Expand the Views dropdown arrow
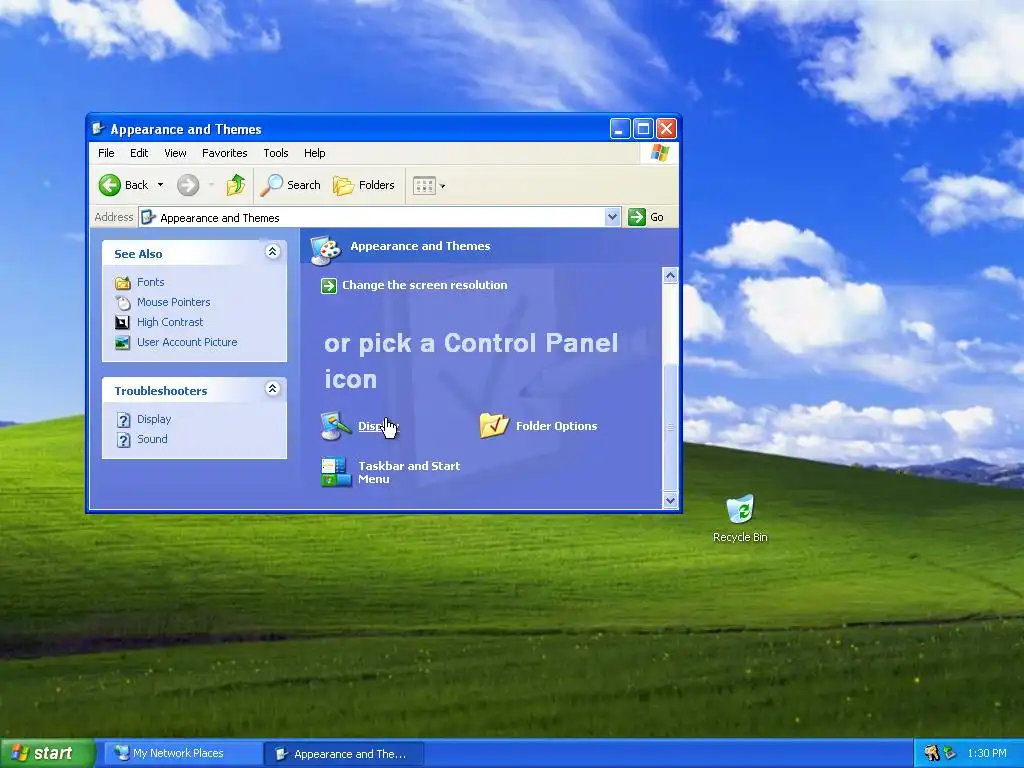This screenshot has width=1024, height=768. [443, 186]
